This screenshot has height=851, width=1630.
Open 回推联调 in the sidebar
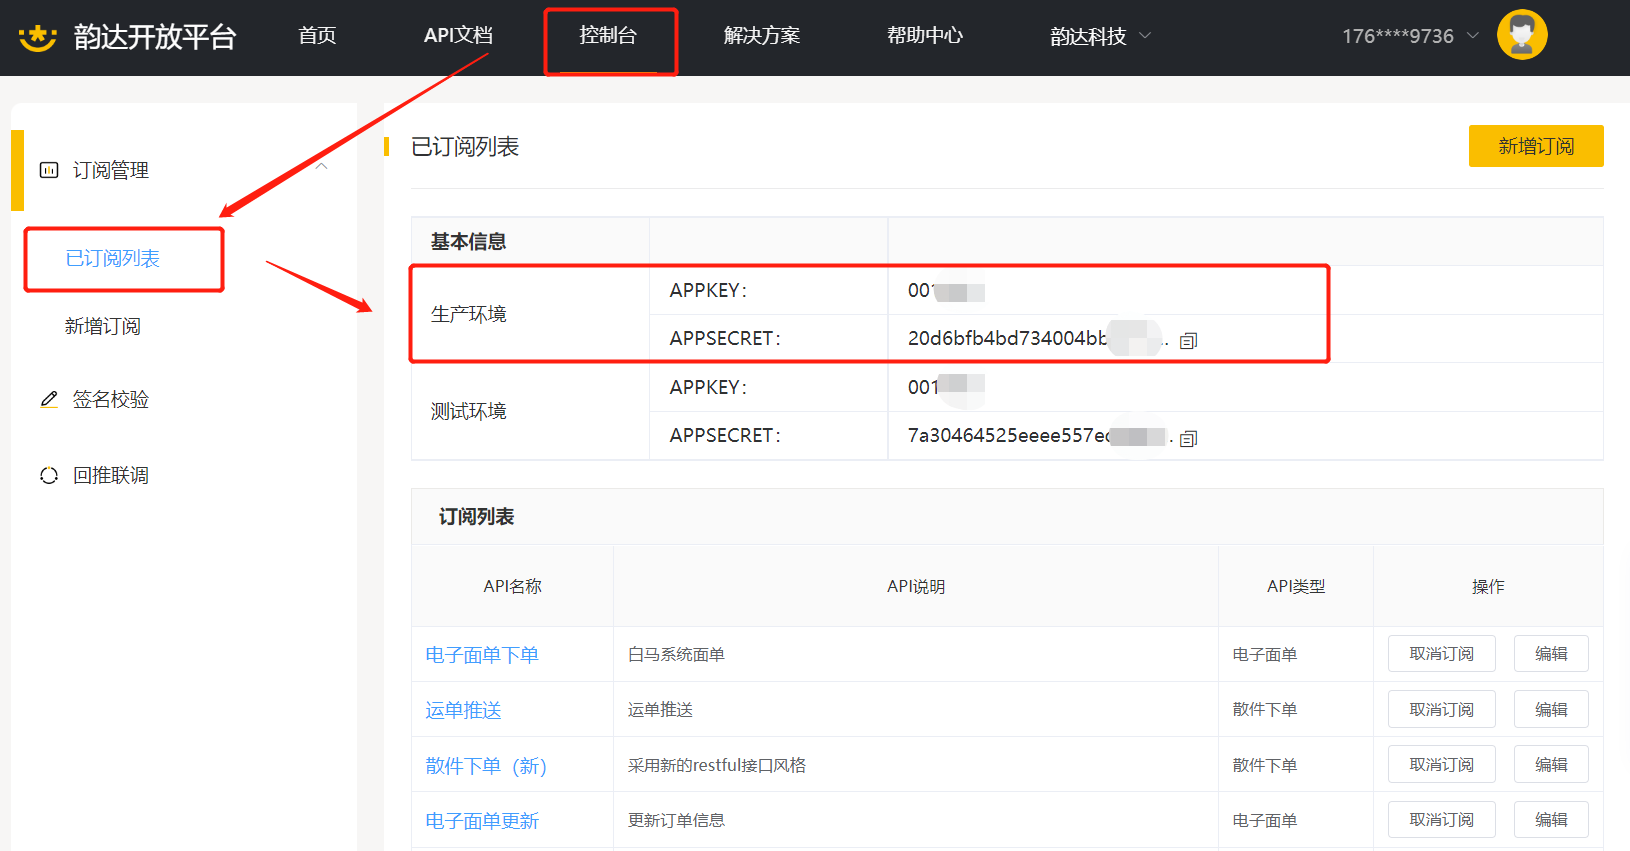pos(111,475)
